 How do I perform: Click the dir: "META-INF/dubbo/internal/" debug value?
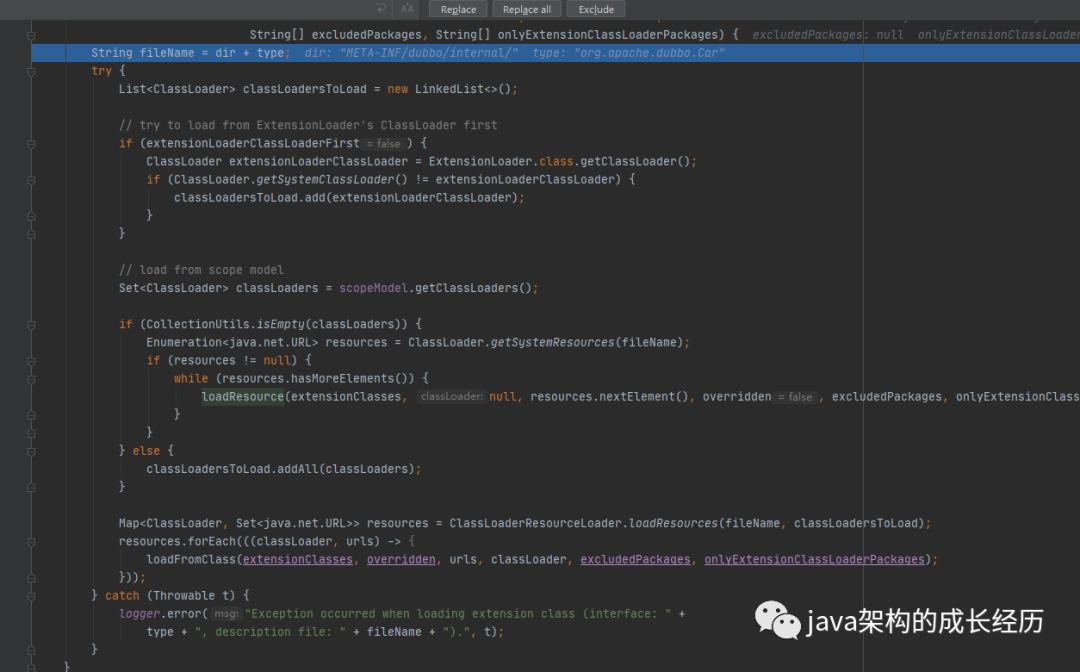click(411, 53)
